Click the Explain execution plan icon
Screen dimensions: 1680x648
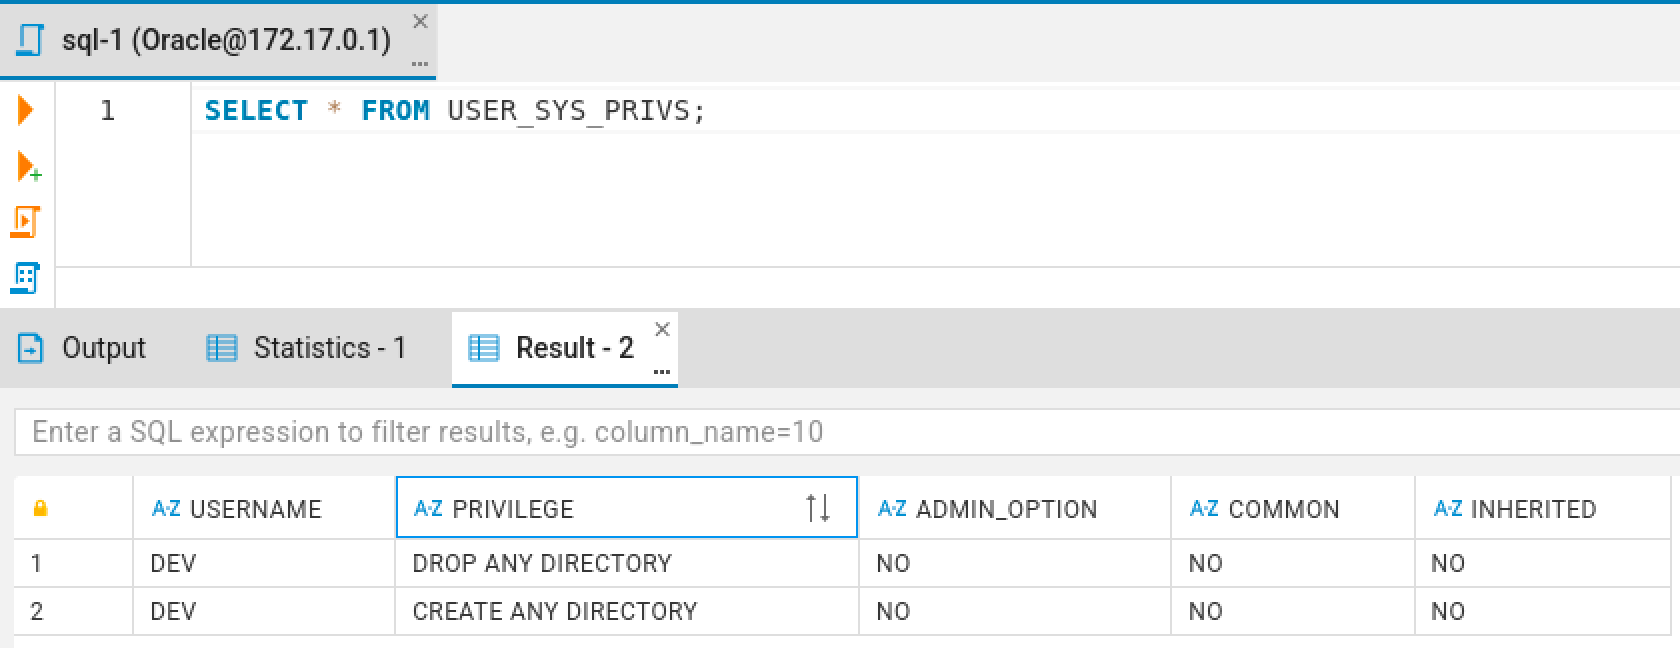[x=26, y=277]
